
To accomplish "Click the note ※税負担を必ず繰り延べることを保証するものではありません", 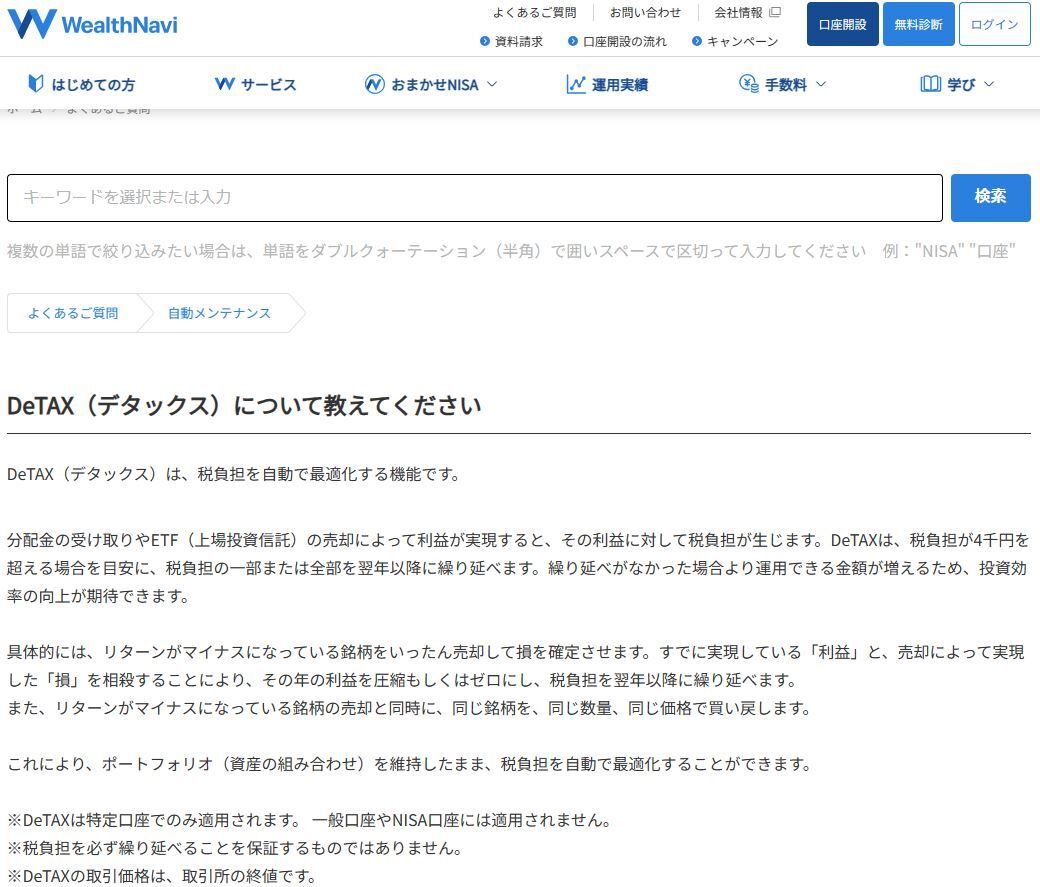I will (x=235, y=848).
